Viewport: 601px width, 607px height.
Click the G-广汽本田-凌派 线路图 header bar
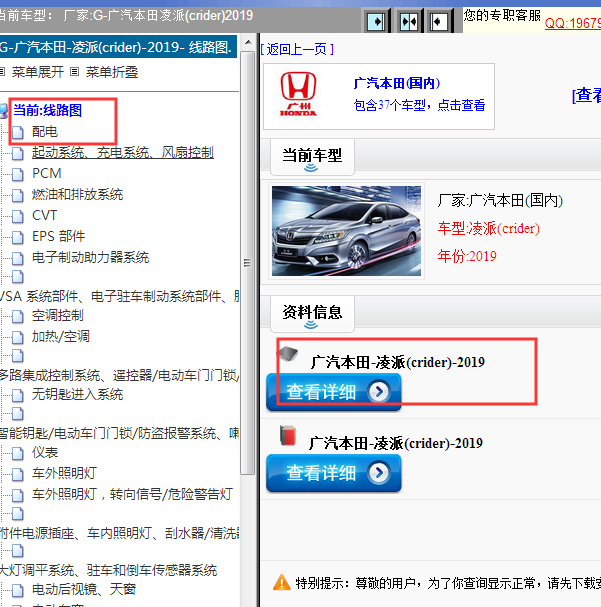[x=118, y=47]
